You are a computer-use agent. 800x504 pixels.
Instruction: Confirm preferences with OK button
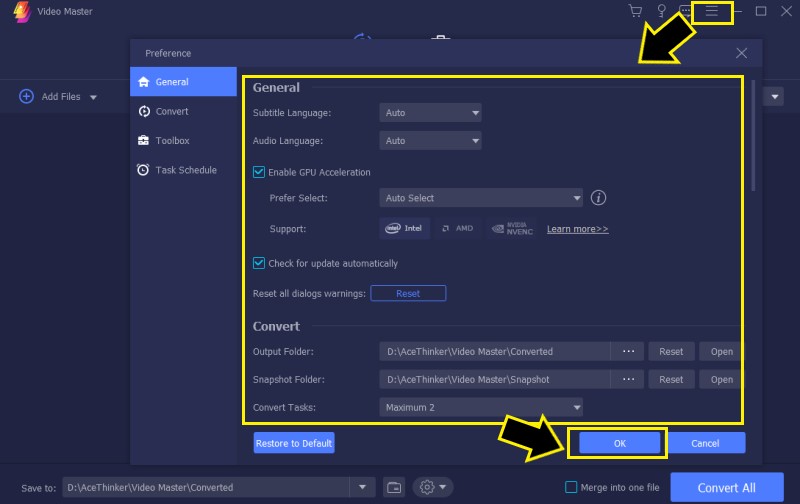(x=619, y=443)
